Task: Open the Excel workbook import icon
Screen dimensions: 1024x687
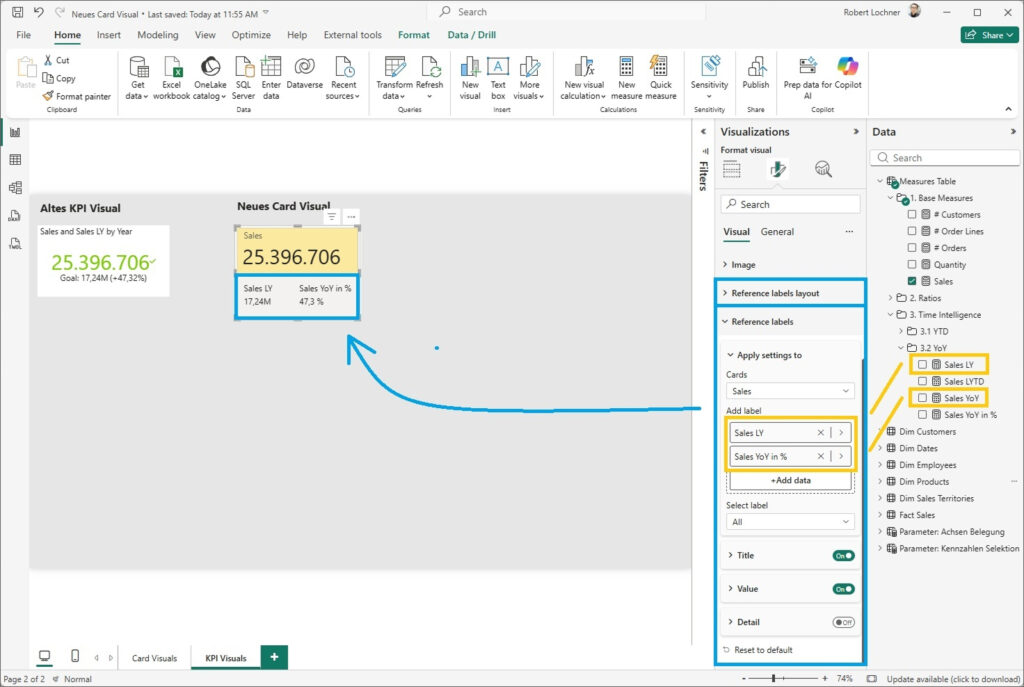Action: [x=171, y=68]
